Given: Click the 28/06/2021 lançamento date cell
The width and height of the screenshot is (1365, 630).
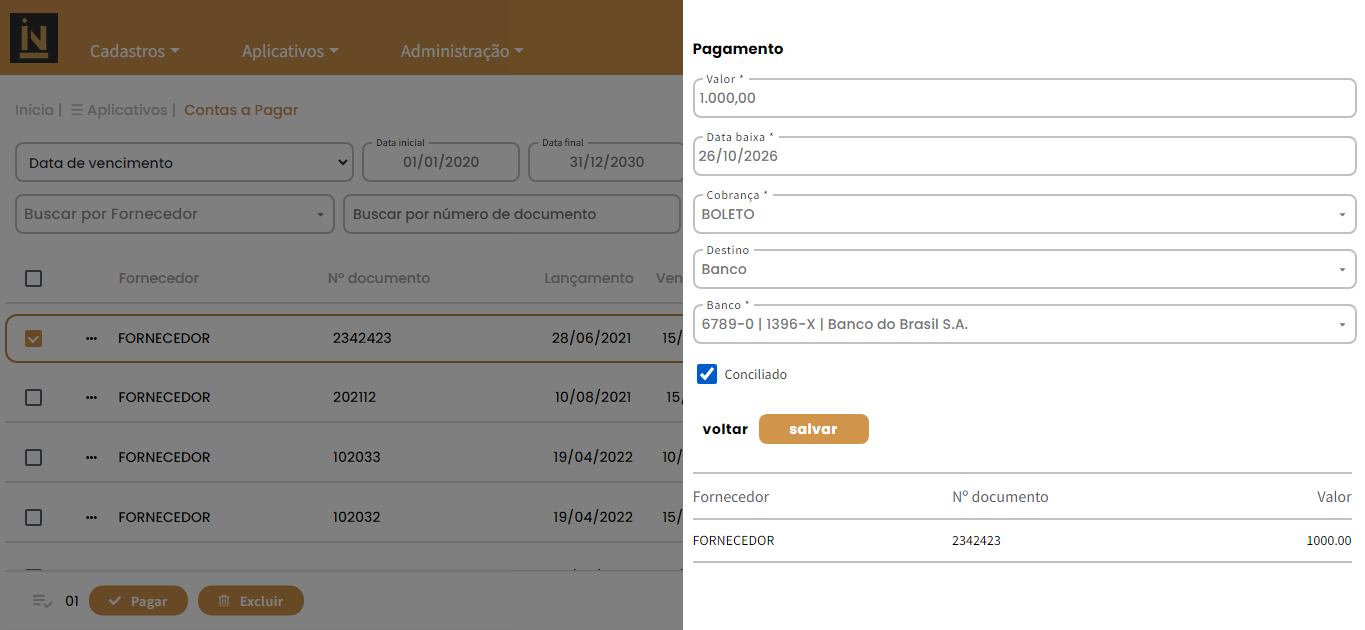Looking at the screenshot, I should coord(591,338).
